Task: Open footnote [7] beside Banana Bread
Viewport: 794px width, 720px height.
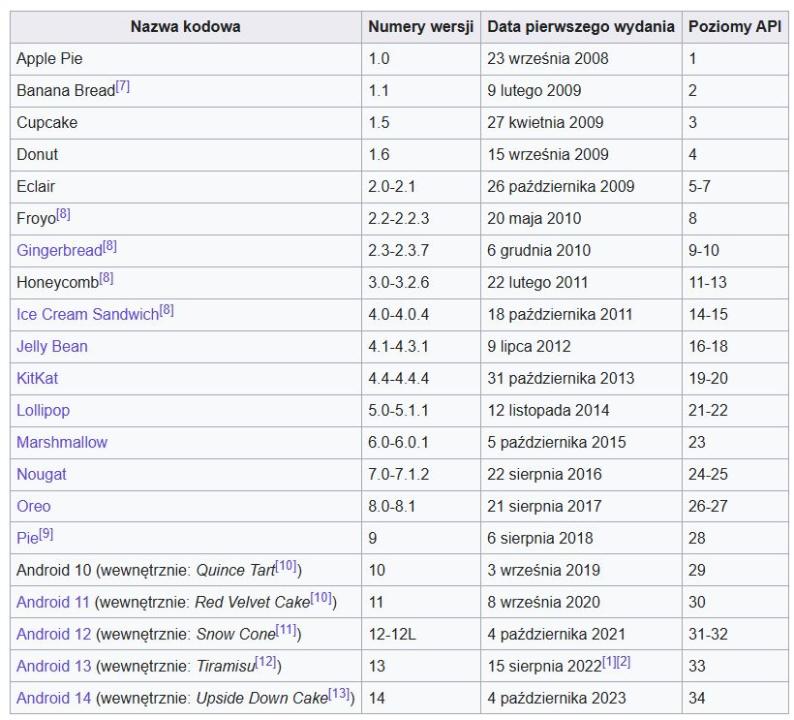Action: click(123, 87)
